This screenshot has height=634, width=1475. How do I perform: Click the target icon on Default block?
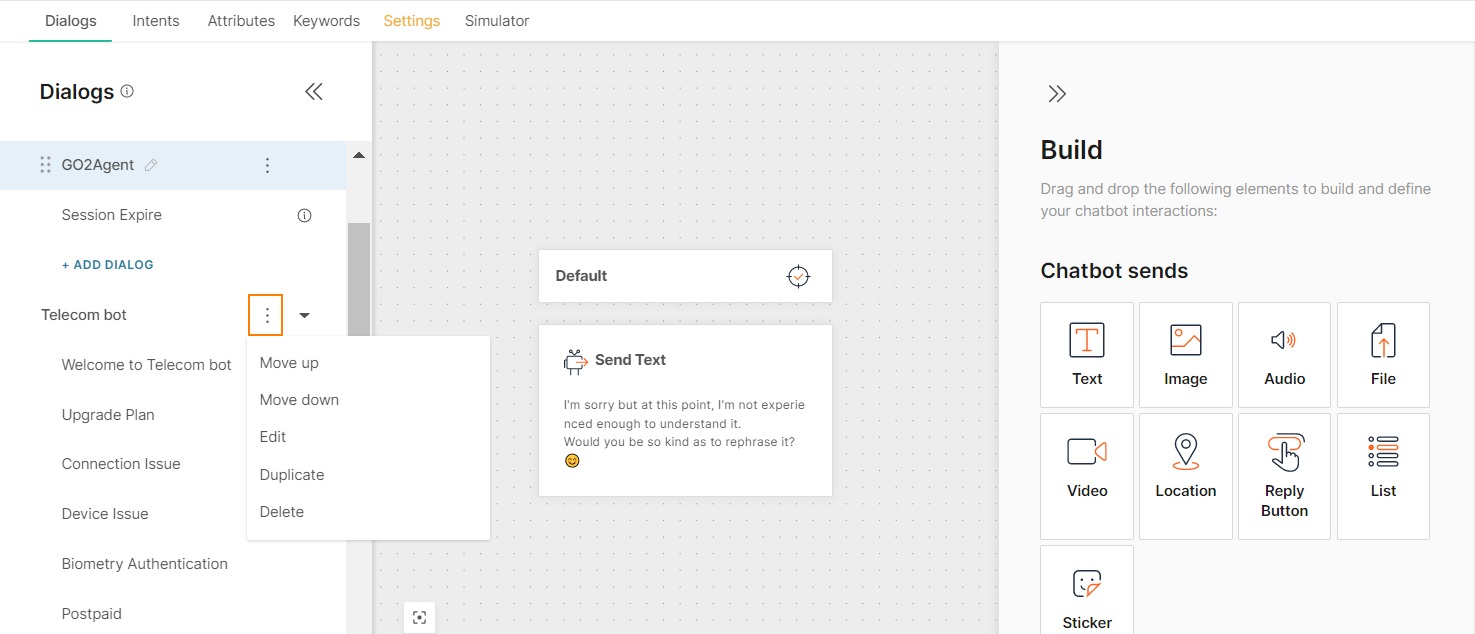(798, 276)
